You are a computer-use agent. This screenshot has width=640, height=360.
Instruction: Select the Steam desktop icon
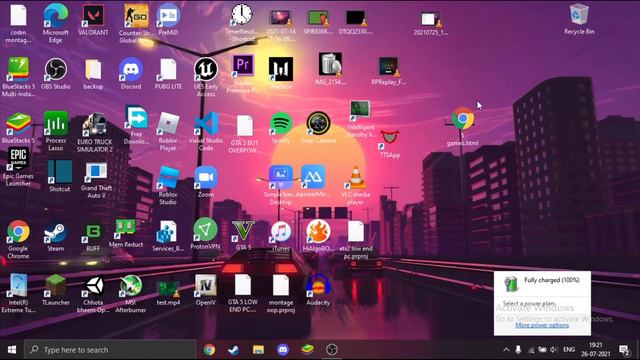56,232
